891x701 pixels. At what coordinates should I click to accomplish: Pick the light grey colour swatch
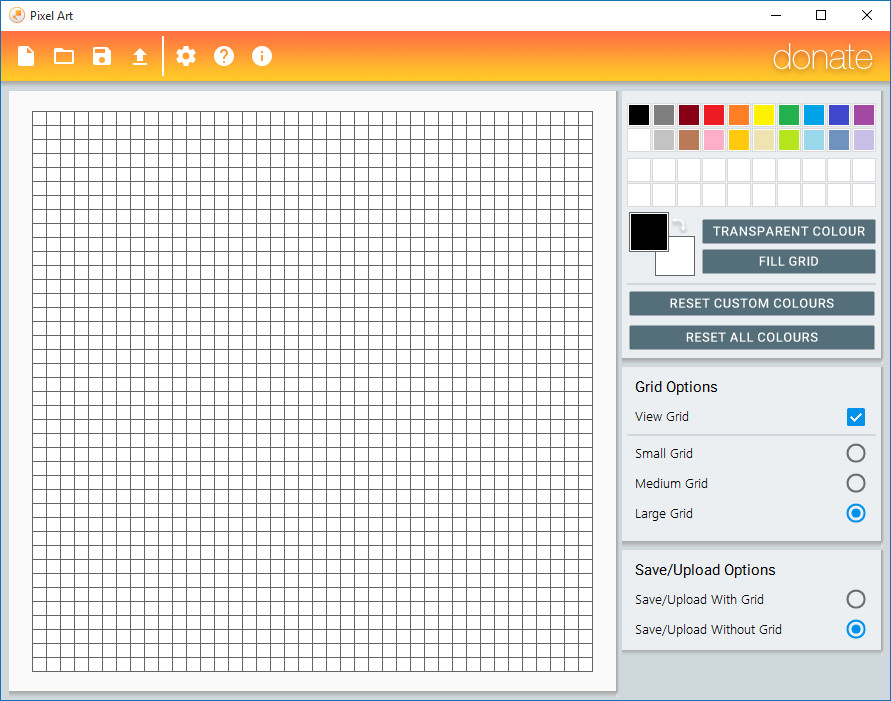(x=664, y=140)
